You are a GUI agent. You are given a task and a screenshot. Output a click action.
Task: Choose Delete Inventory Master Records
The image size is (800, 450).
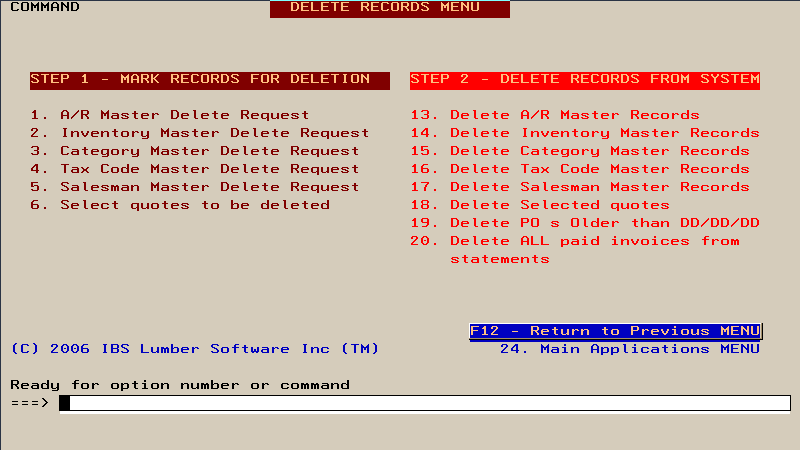pos(585,133)
